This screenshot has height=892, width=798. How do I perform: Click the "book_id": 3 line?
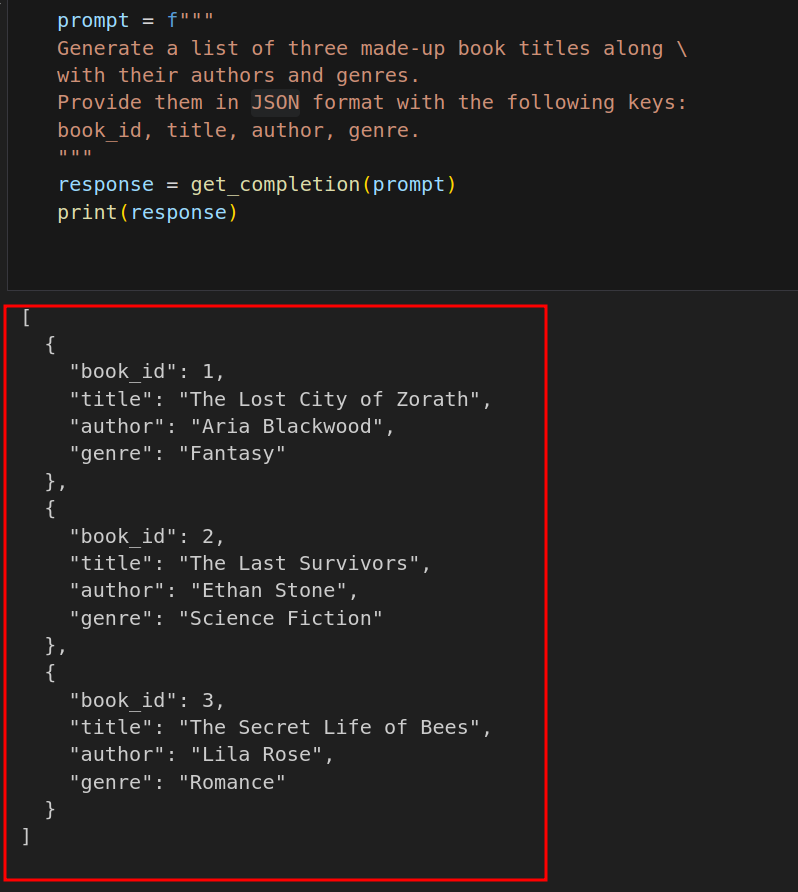[x=147, y=700]
